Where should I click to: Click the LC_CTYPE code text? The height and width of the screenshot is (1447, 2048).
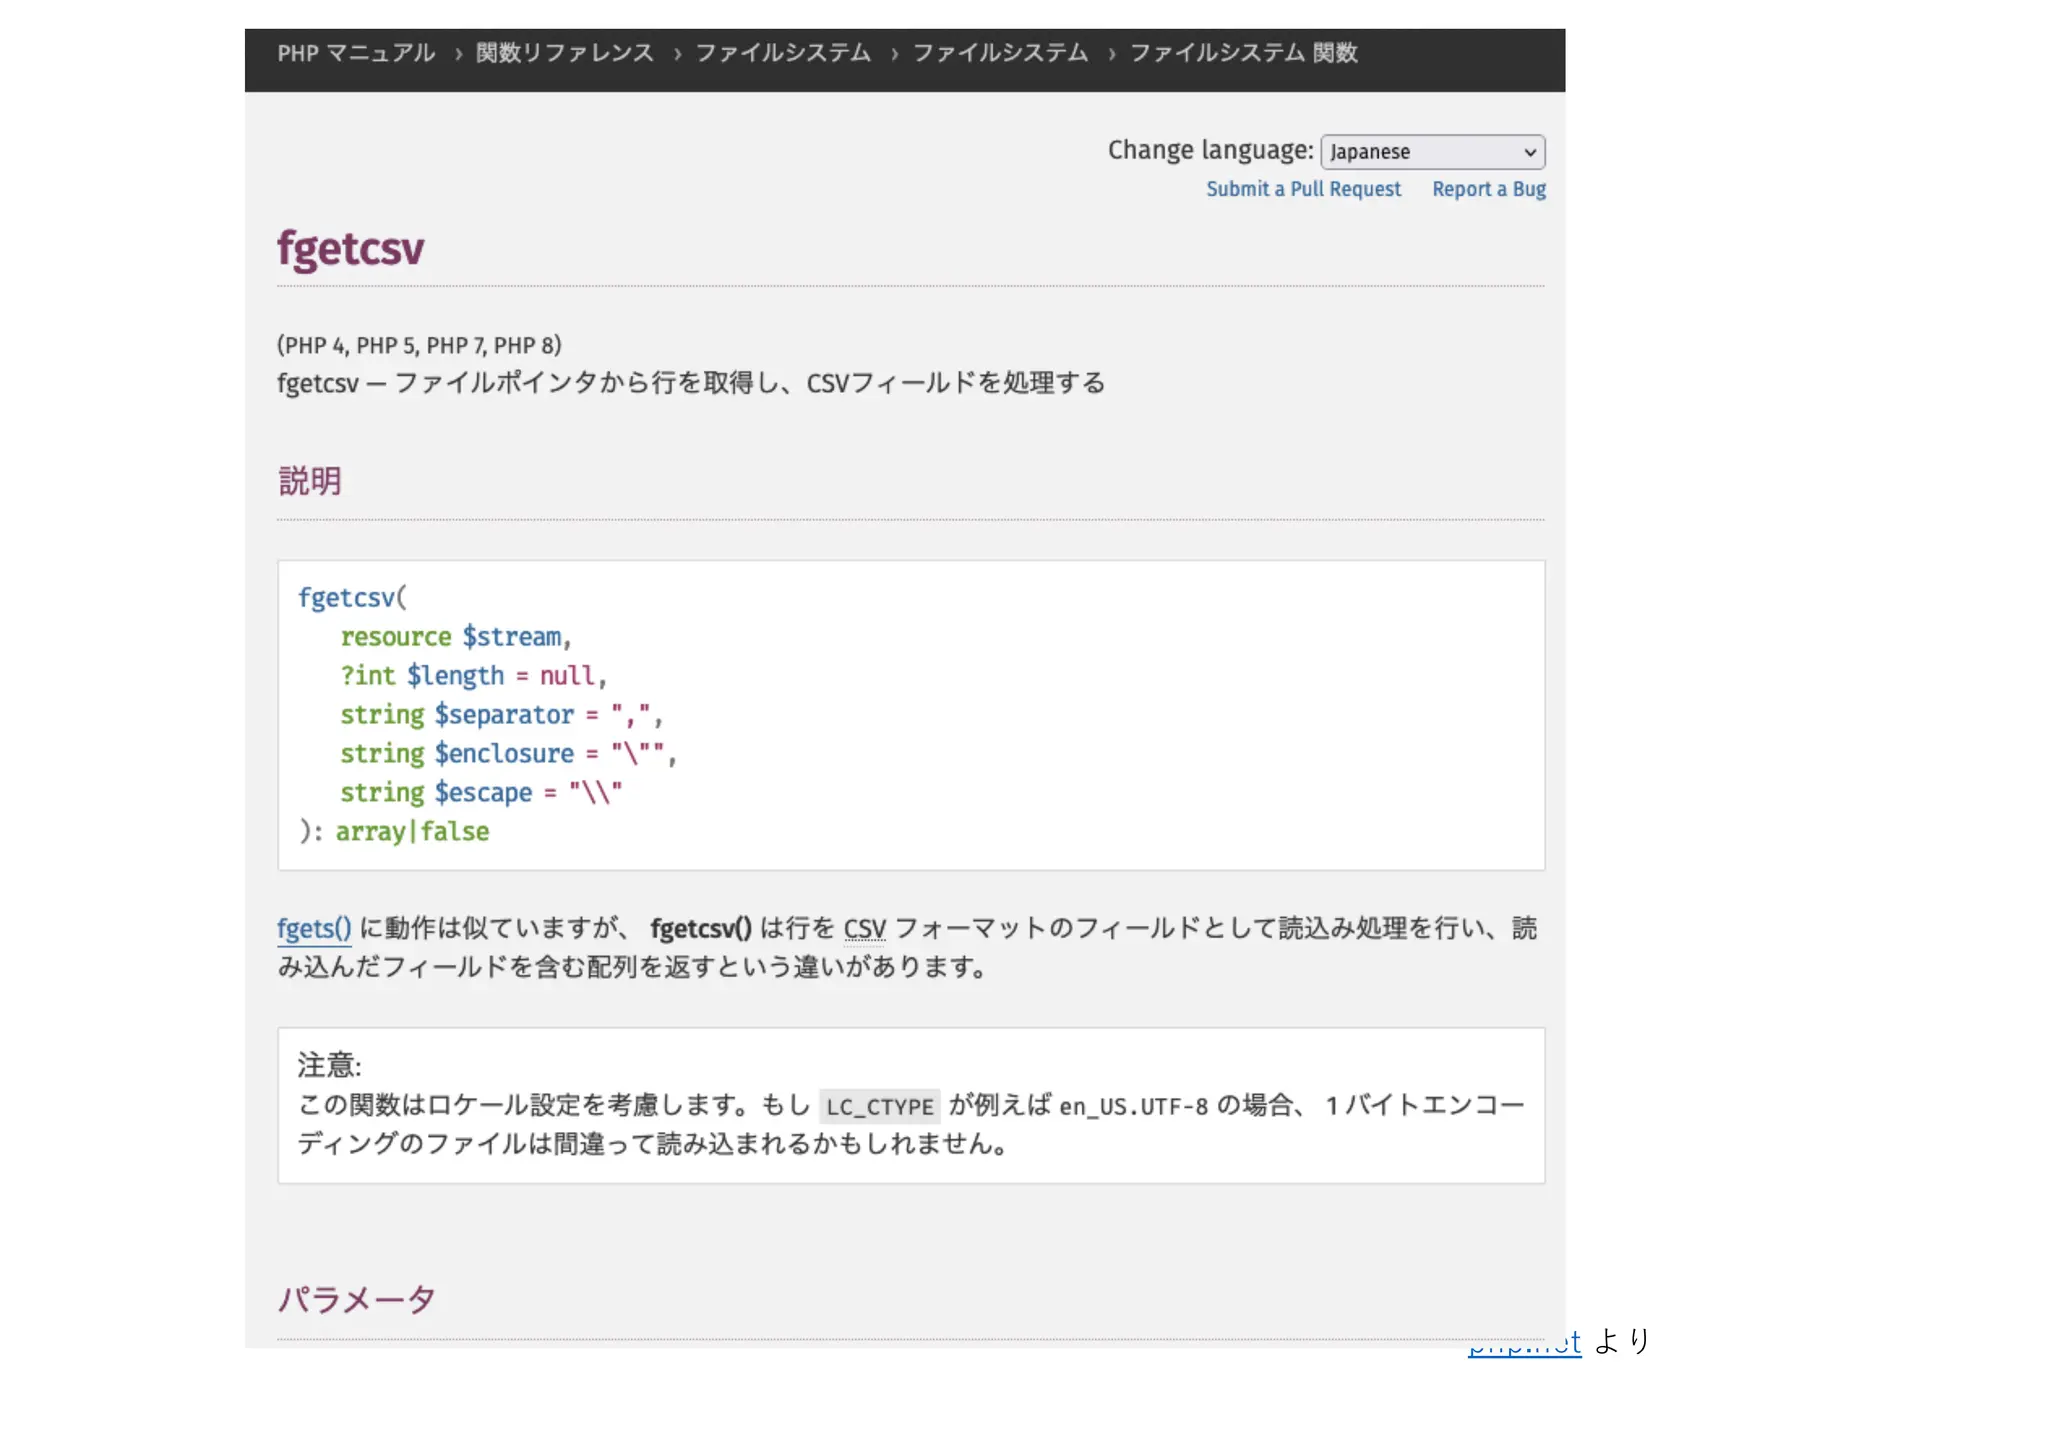pyautogui.click(x=880, y=1106)
